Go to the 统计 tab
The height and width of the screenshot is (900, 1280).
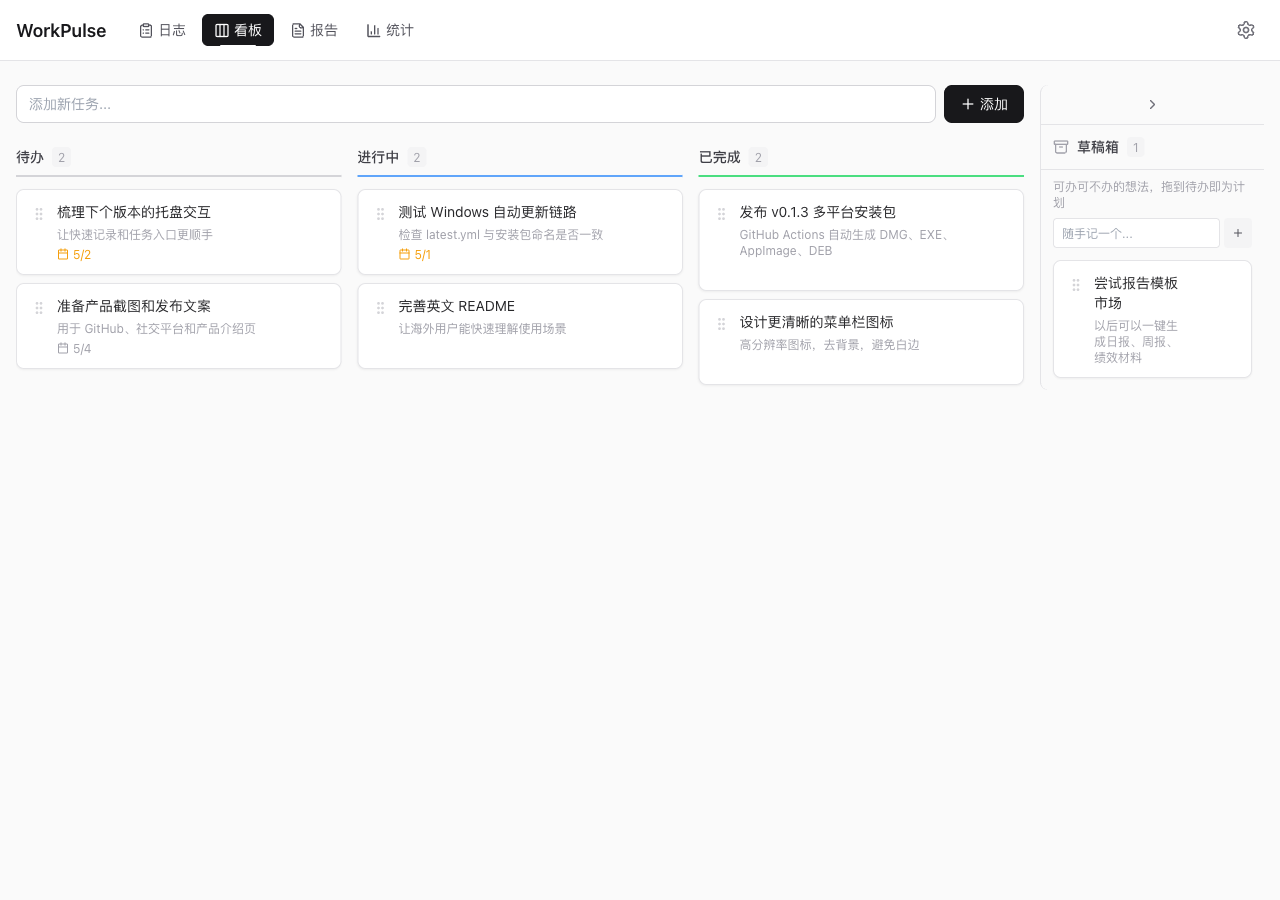click(x=390, y=30)
